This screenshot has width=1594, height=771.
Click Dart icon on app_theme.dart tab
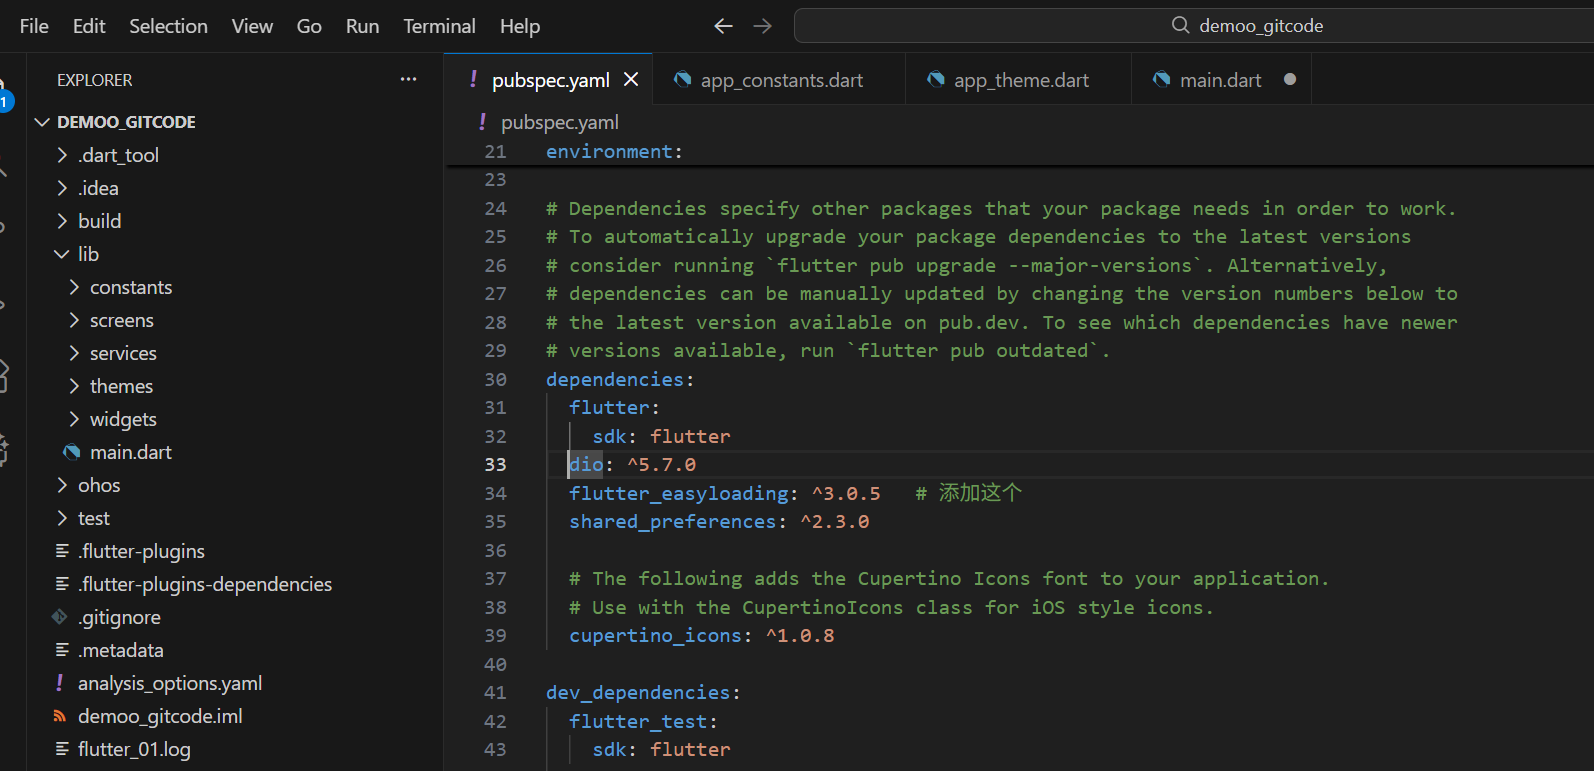936,79
